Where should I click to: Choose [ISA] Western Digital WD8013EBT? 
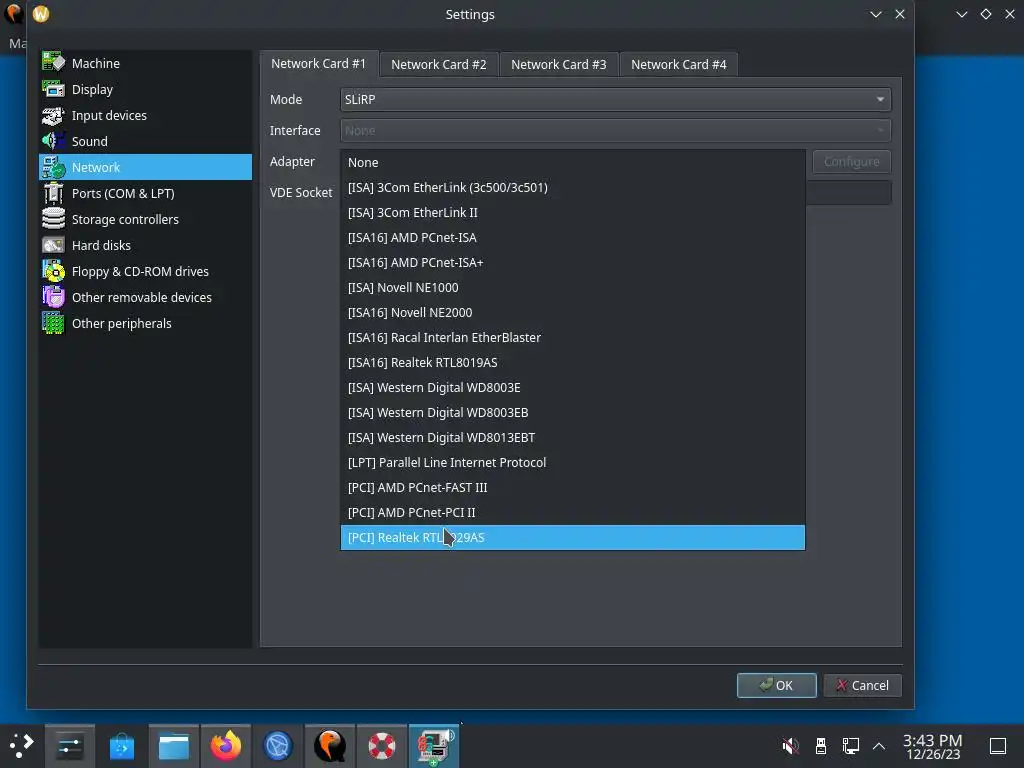[573, 438]
